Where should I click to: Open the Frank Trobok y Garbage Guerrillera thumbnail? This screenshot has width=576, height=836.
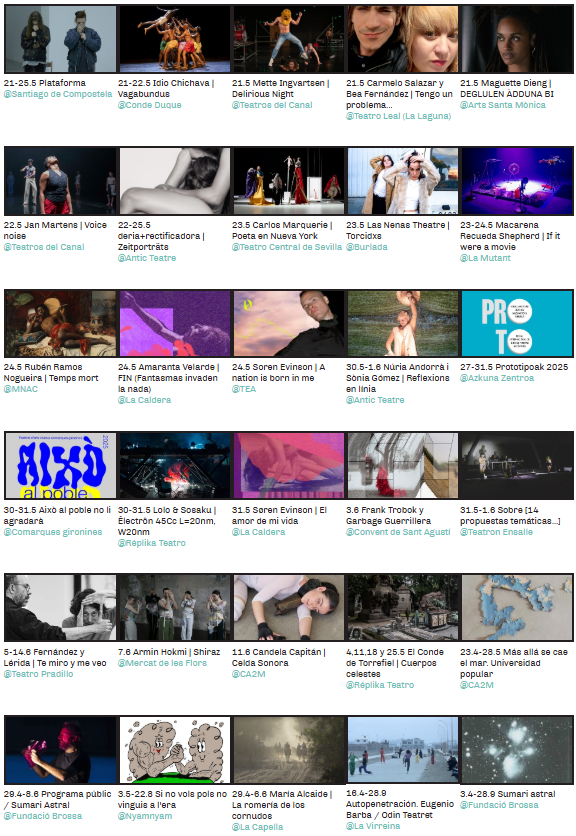pos(403,466)
